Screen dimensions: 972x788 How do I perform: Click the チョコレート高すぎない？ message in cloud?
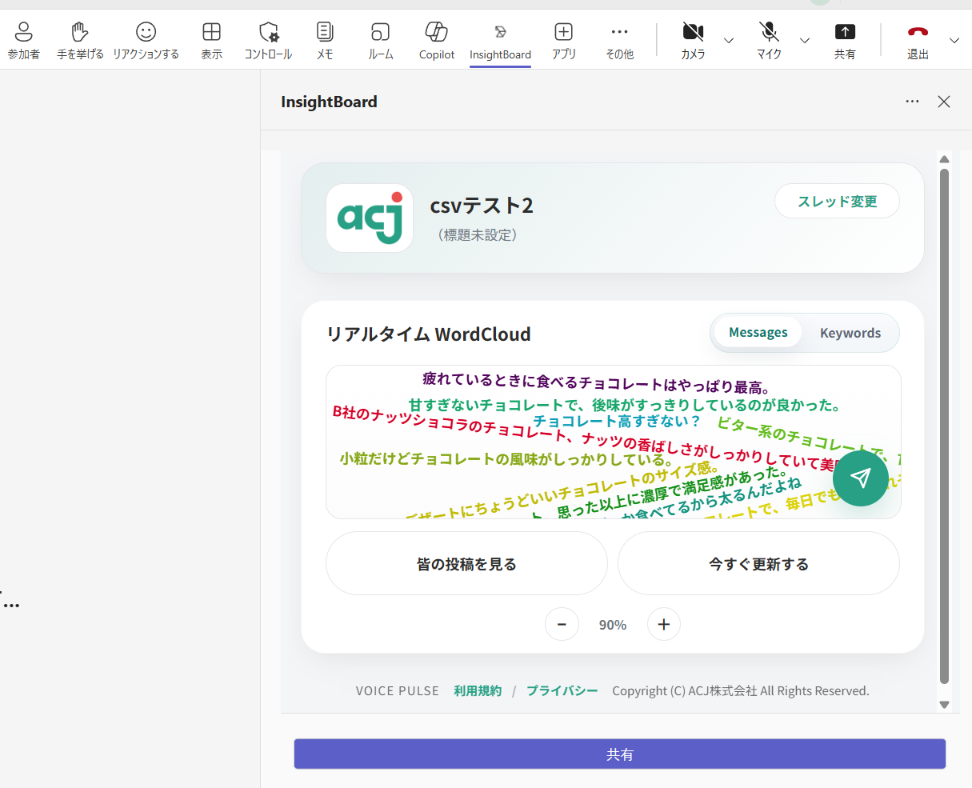616,421
